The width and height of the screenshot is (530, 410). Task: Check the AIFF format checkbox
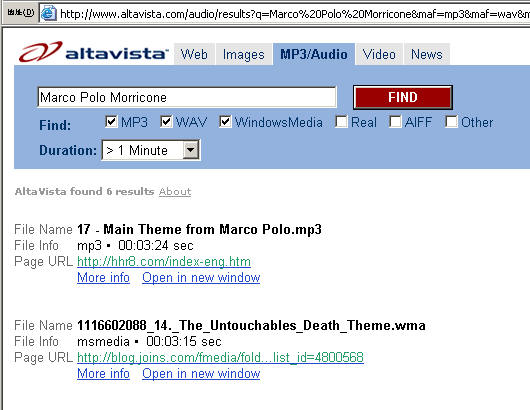(395, 121)
